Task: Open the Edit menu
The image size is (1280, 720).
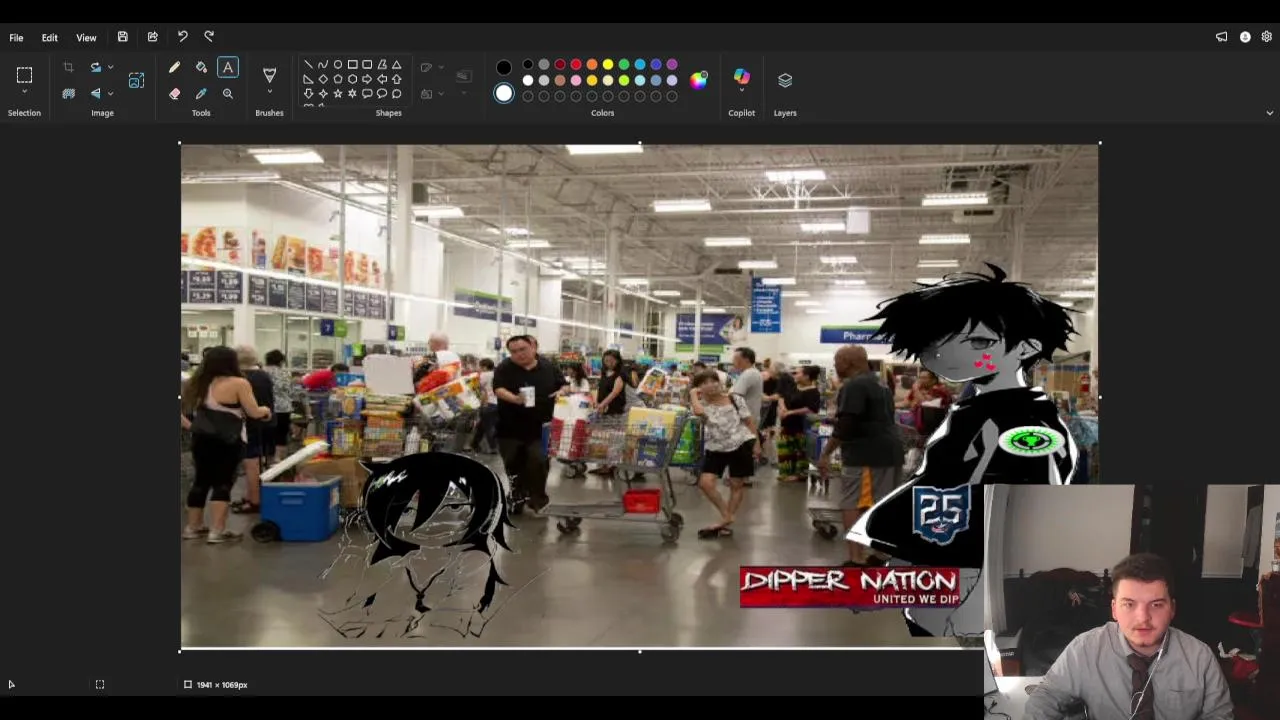Action: point(49,38)
